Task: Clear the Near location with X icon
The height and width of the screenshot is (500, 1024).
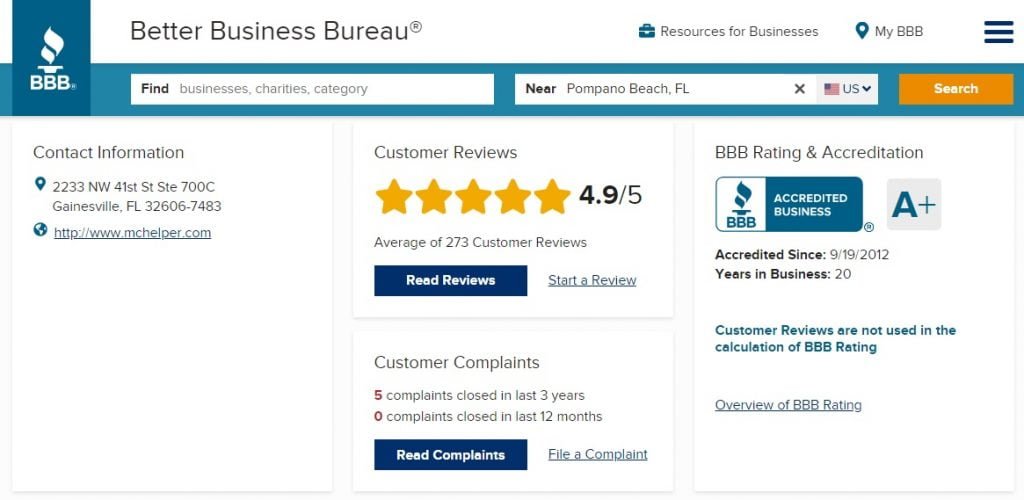Action: [x=799, y=89]
